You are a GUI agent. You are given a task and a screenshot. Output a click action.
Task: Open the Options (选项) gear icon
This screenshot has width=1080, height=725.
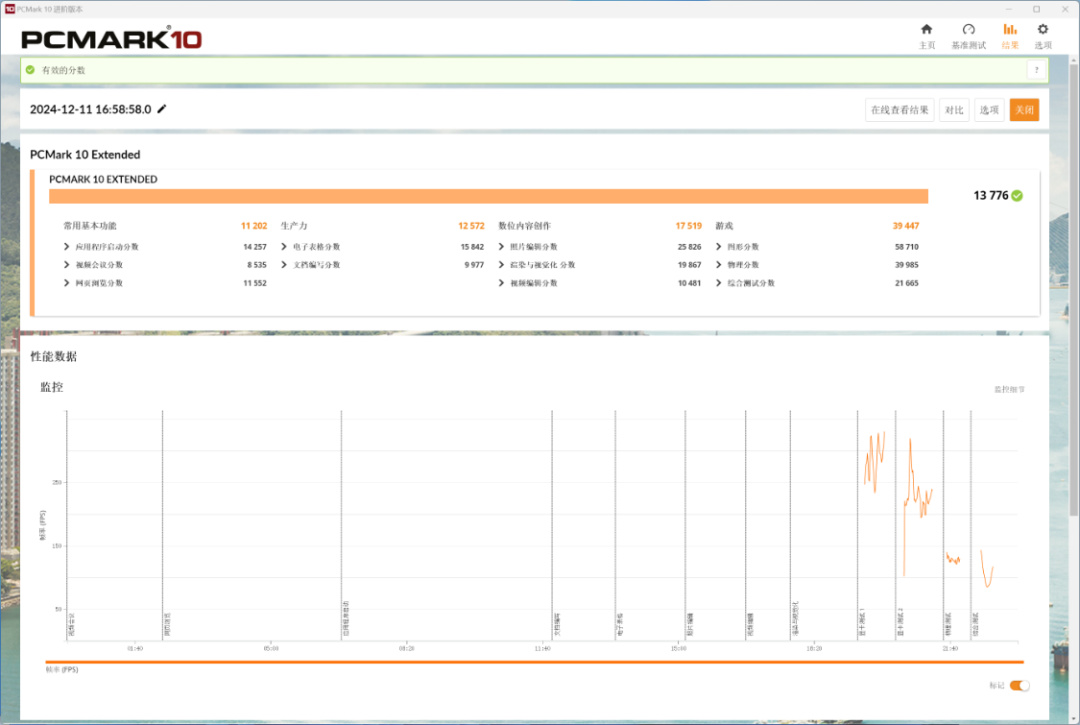pyautogui.click(x=1043, y=30)
